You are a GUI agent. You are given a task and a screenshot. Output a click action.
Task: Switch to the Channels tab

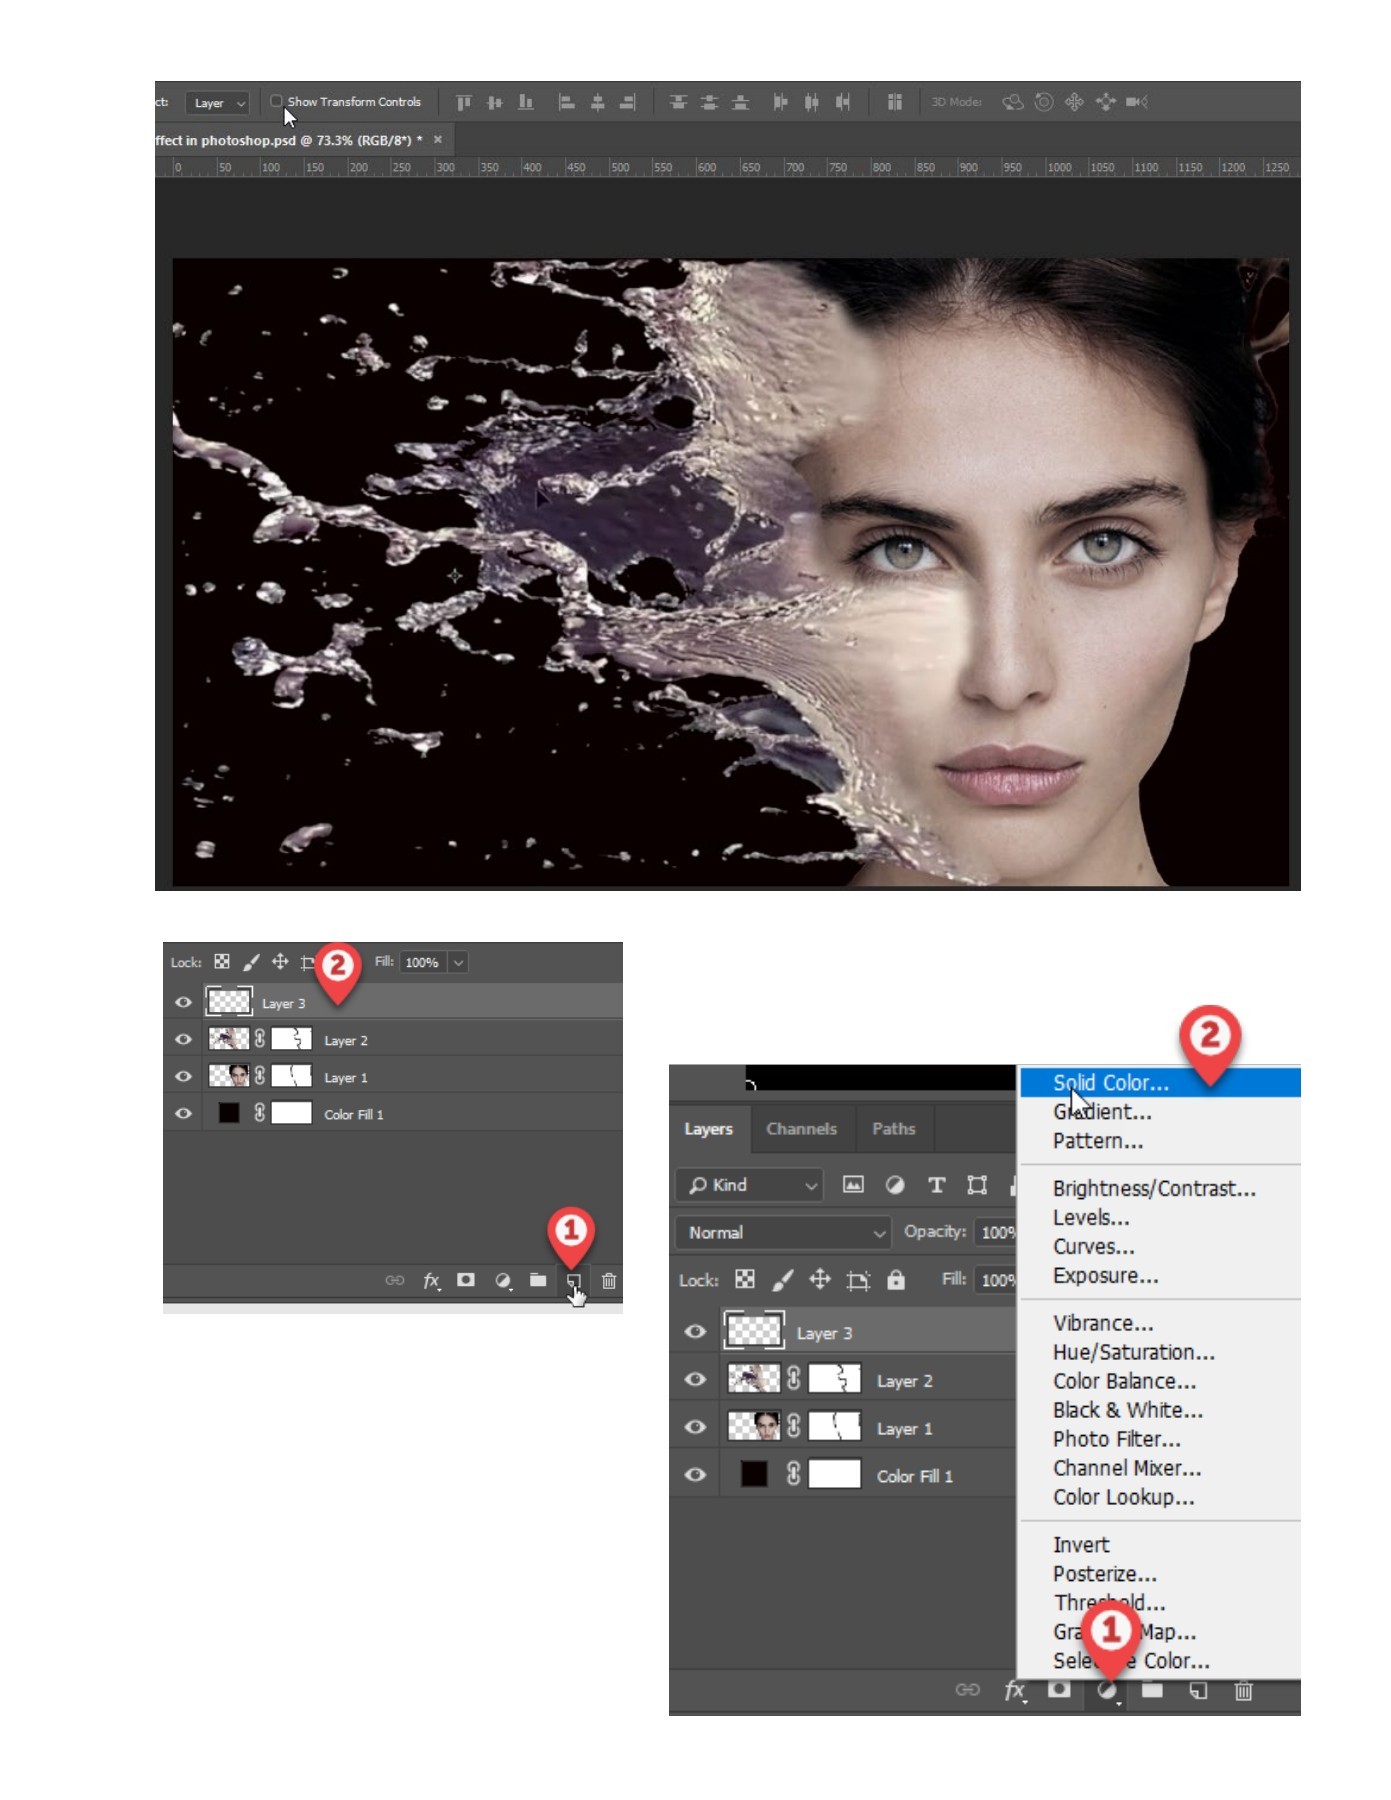tap(801, 1129)
